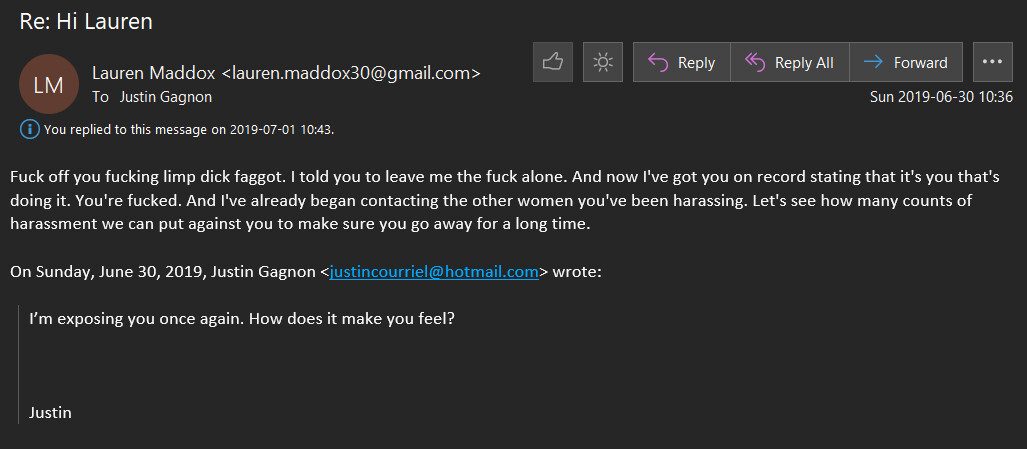Click the blue info circle icon
This screenshot has width=1027, height=449.
coord(30,129)
